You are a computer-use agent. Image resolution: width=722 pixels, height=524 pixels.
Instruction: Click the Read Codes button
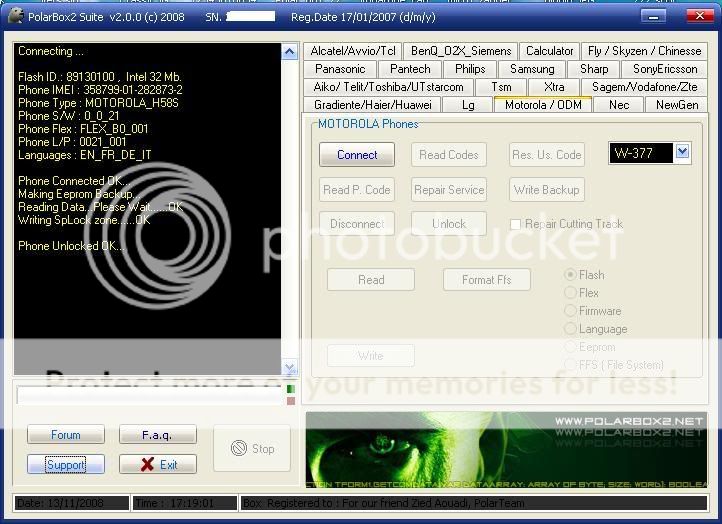(x=448, y=154)
